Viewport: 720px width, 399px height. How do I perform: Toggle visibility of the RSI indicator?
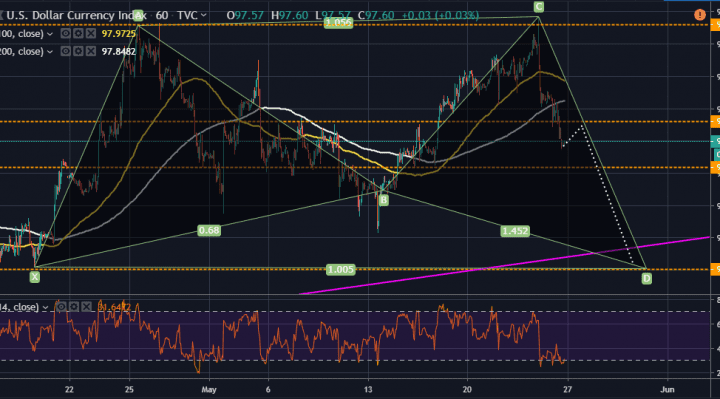[61, 307]
